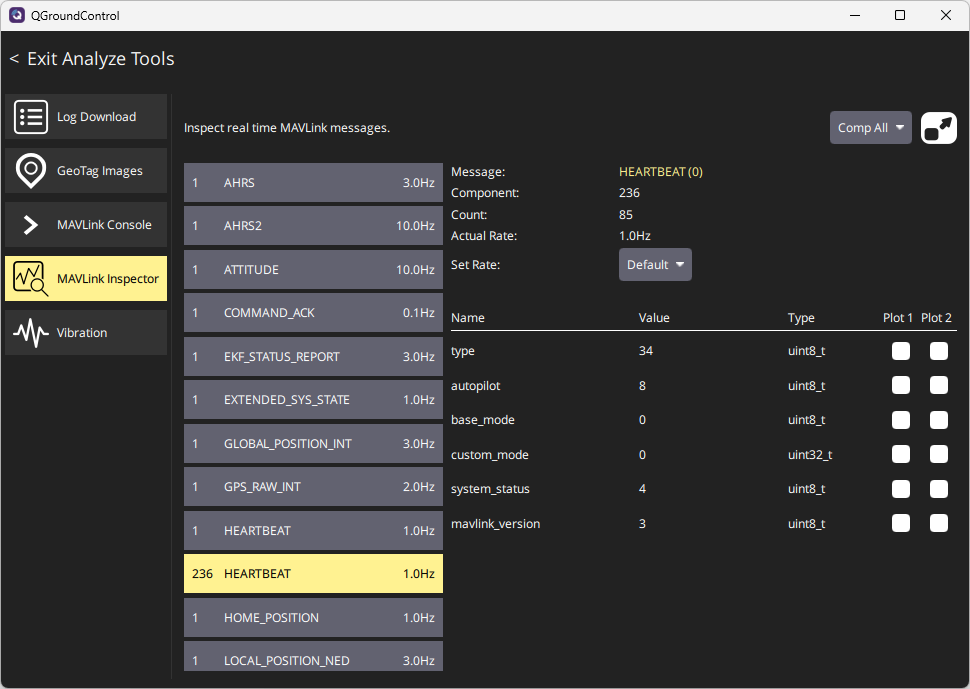Select the ATTITUDE message row
The width and height of the screenshot is (970, 689).
(x=313, y=270)
